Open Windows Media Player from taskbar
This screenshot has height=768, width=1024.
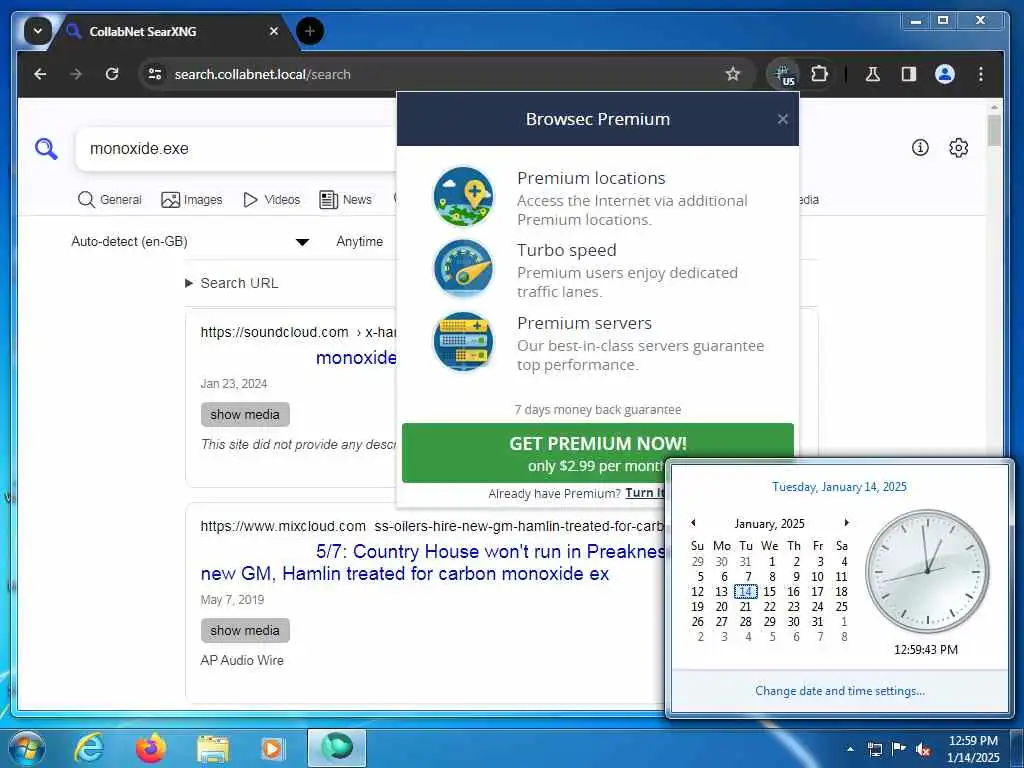(x=272, y=748)
